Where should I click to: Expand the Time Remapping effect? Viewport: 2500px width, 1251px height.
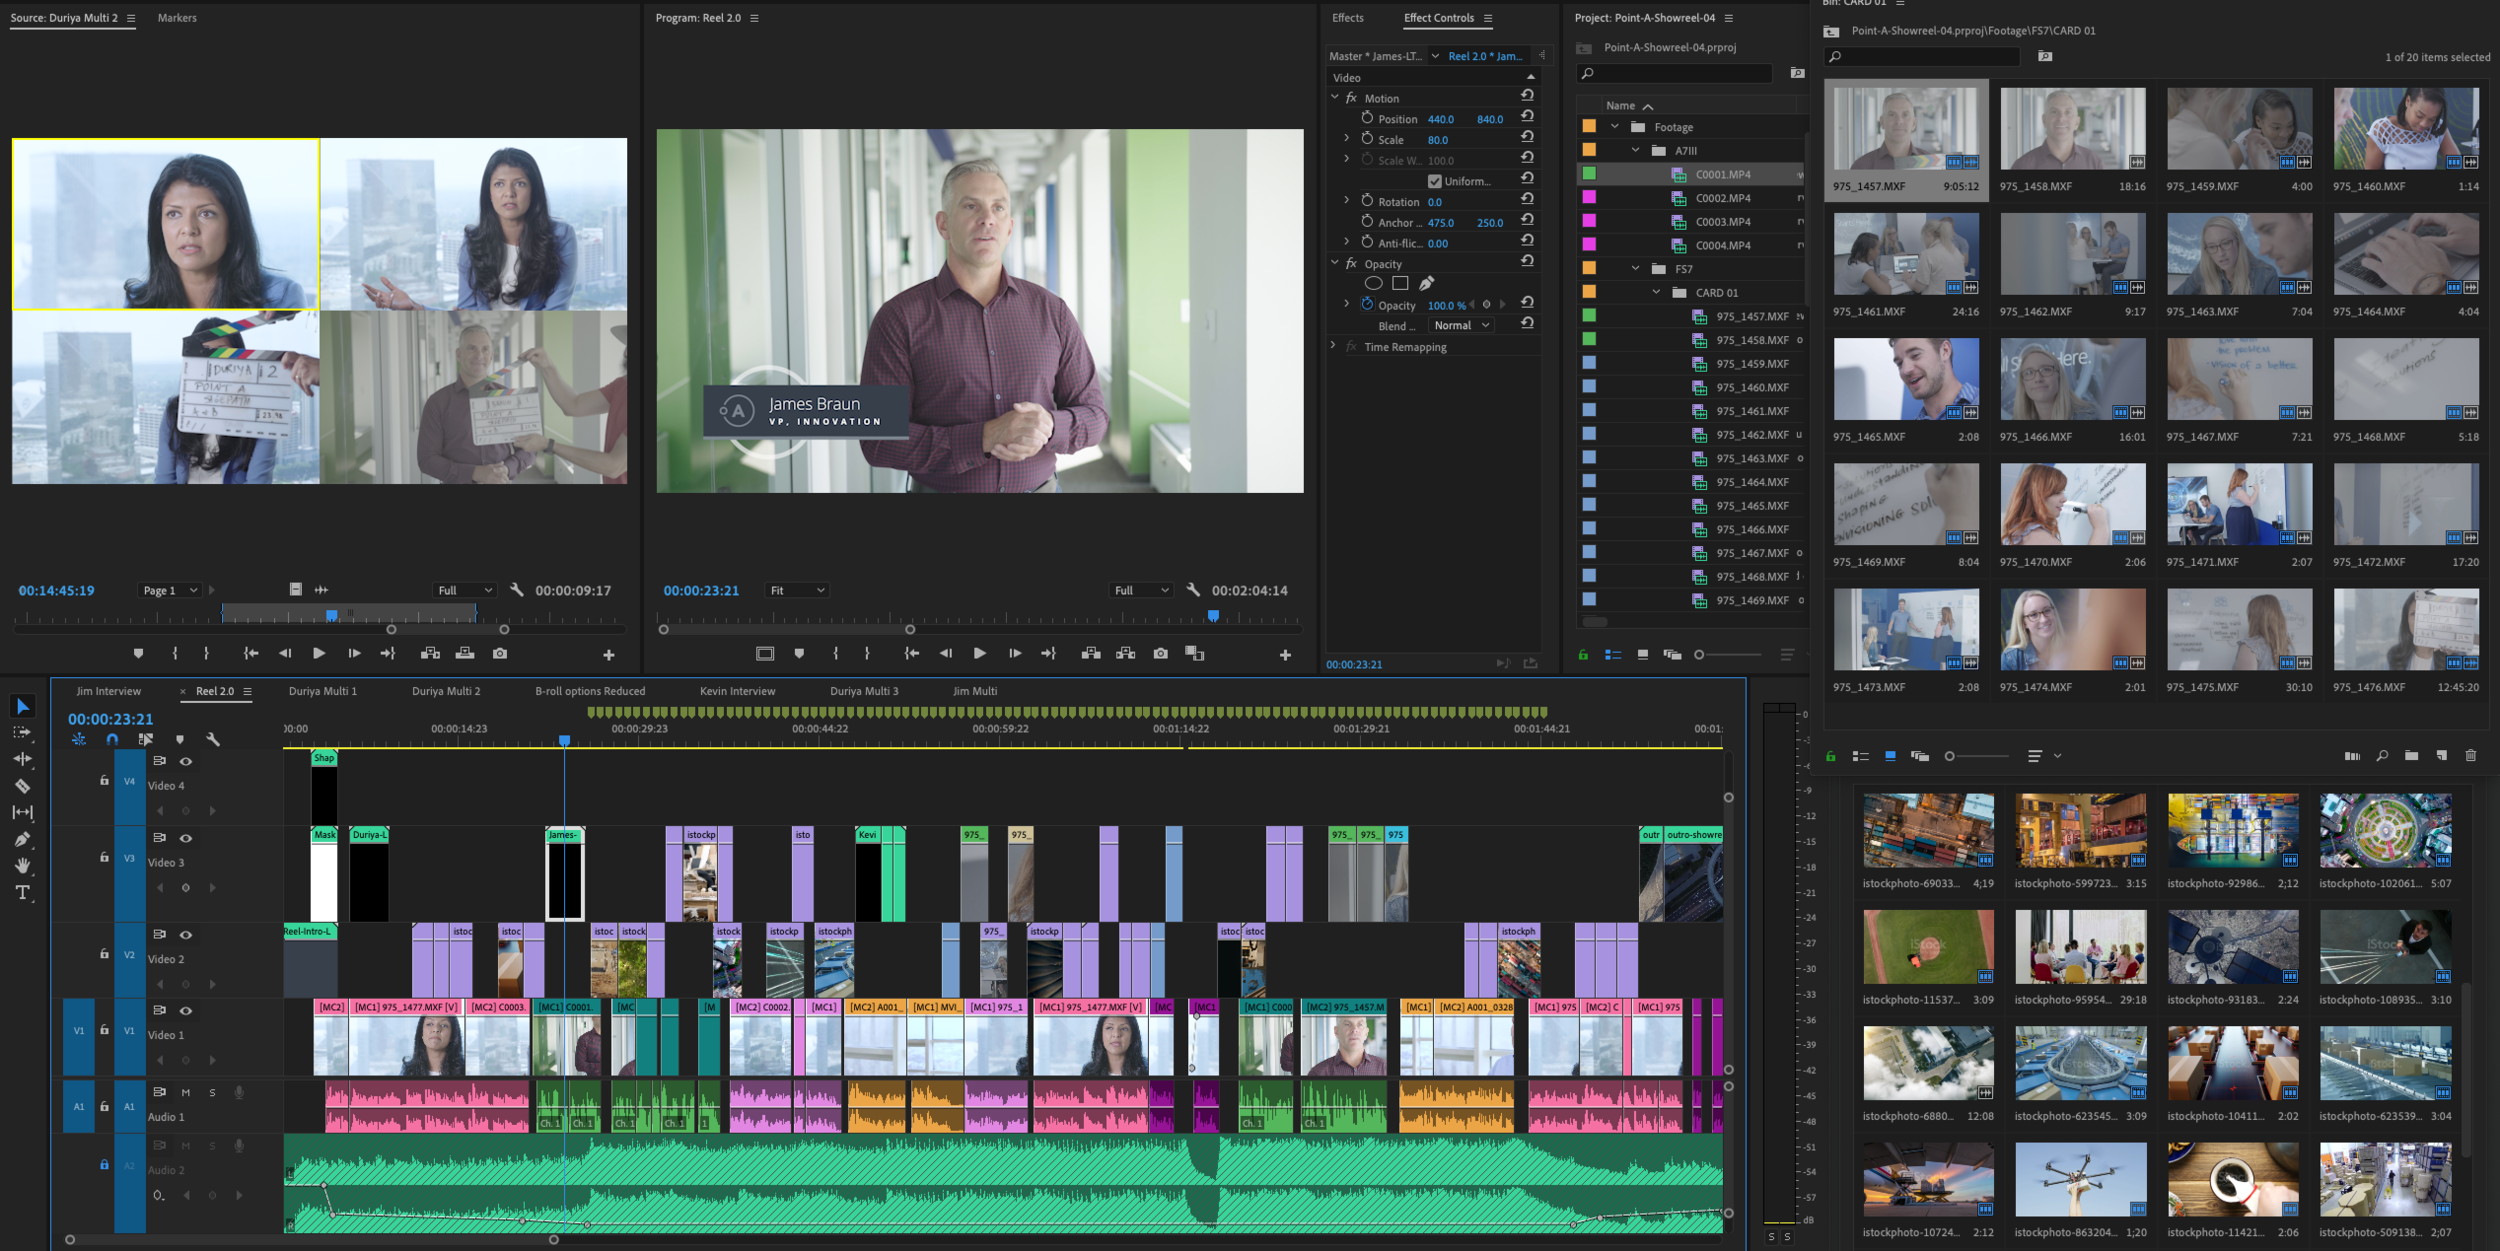(x=1334, y=347)
